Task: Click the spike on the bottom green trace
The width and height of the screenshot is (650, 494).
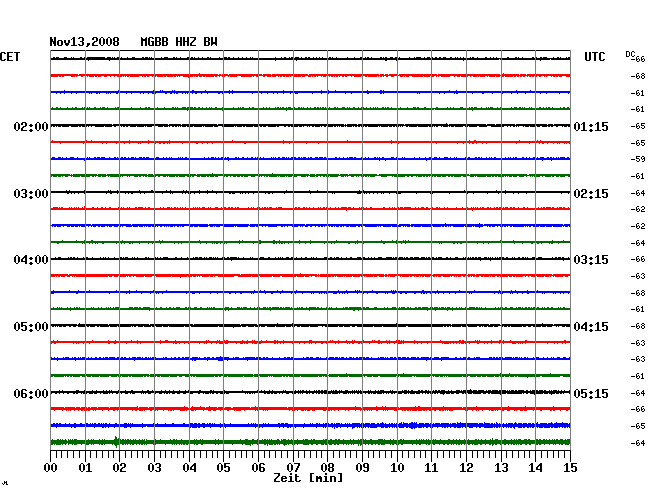Action: [x=116, y=442]
